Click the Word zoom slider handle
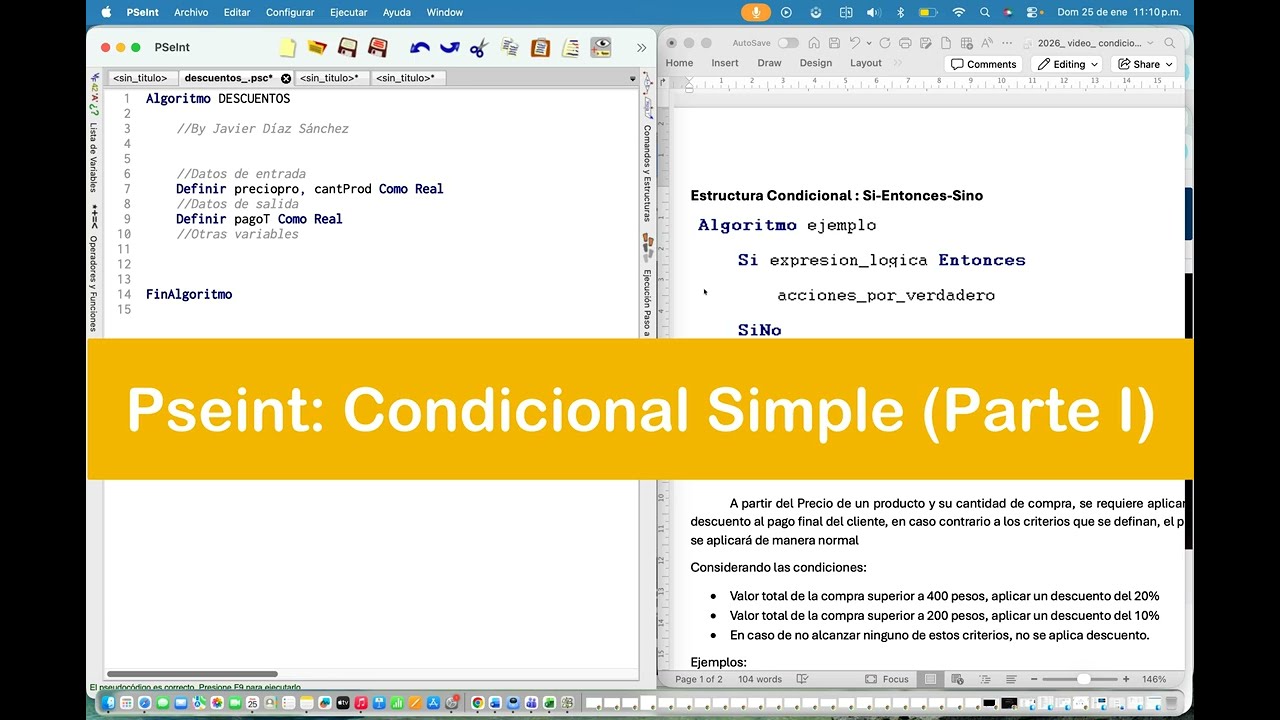The image size is (1280, 720). pos(1083,679)
